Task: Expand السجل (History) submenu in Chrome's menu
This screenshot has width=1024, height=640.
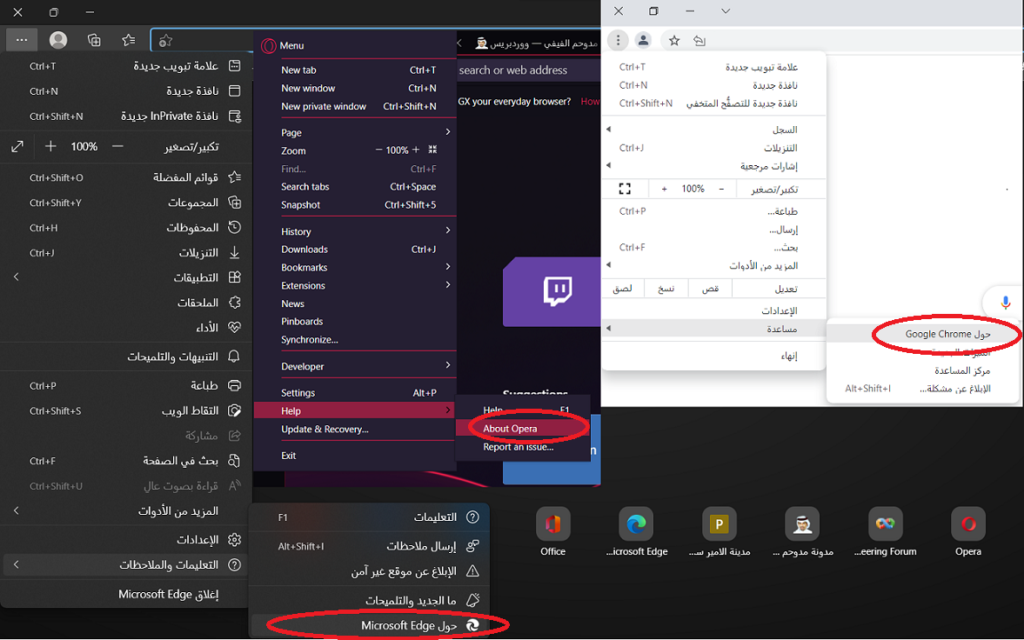Action: coord(714,129)
